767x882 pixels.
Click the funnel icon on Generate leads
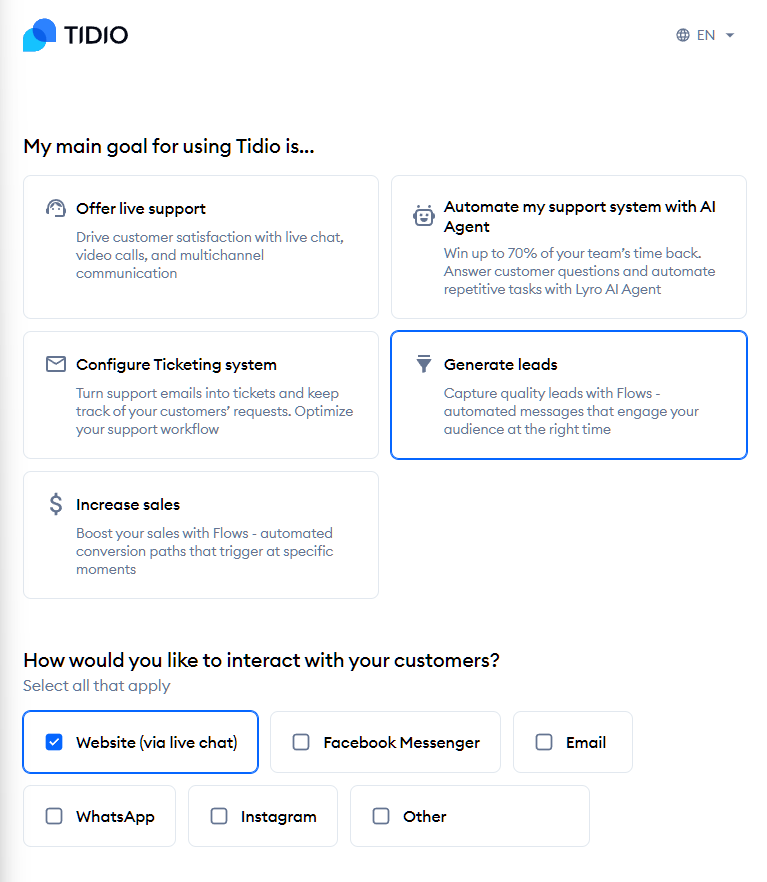pyautogui.click(x=423, y=364)
